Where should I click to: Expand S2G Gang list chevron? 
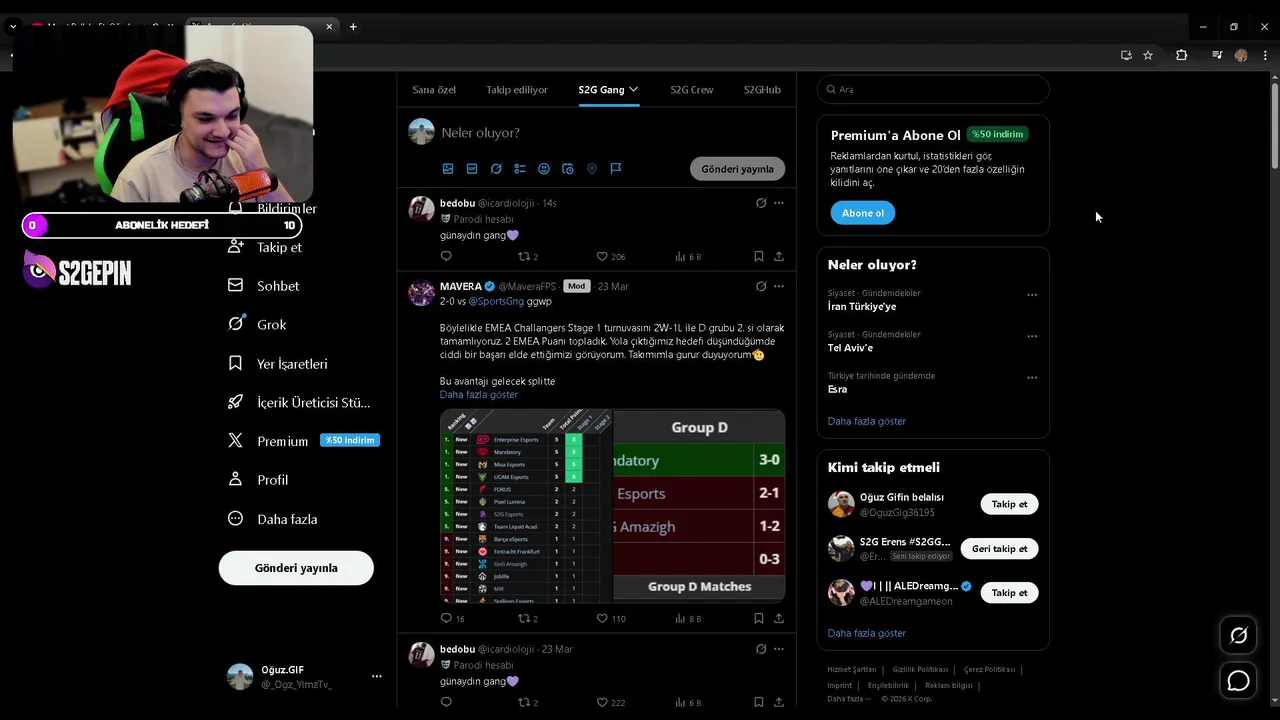633,89
